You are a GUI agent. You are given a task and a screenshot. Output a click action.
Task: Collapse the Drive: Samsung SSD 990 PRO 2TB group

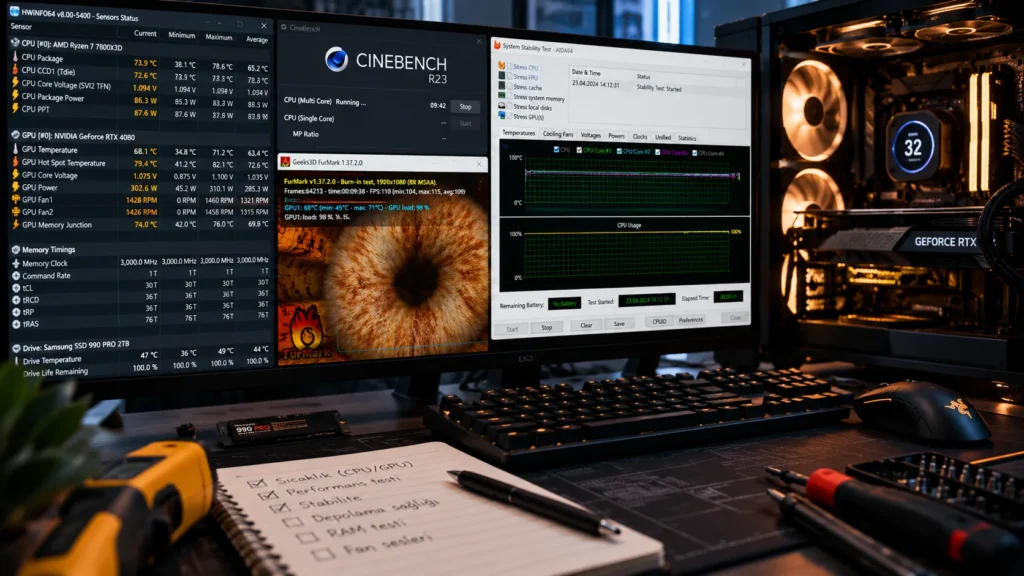pos(16,347)
